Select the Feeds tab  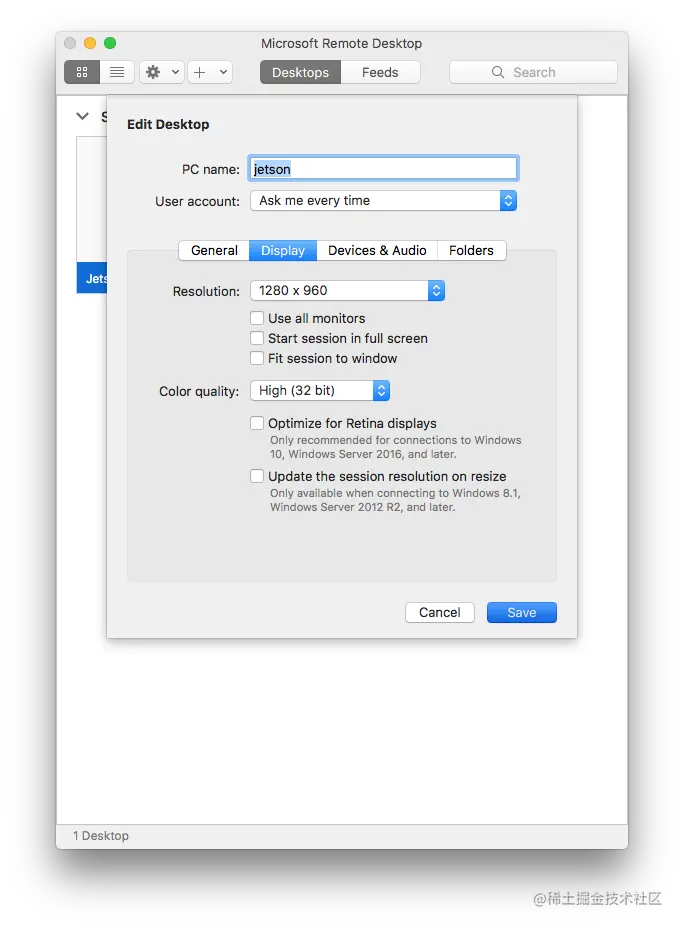click(380, 72)
